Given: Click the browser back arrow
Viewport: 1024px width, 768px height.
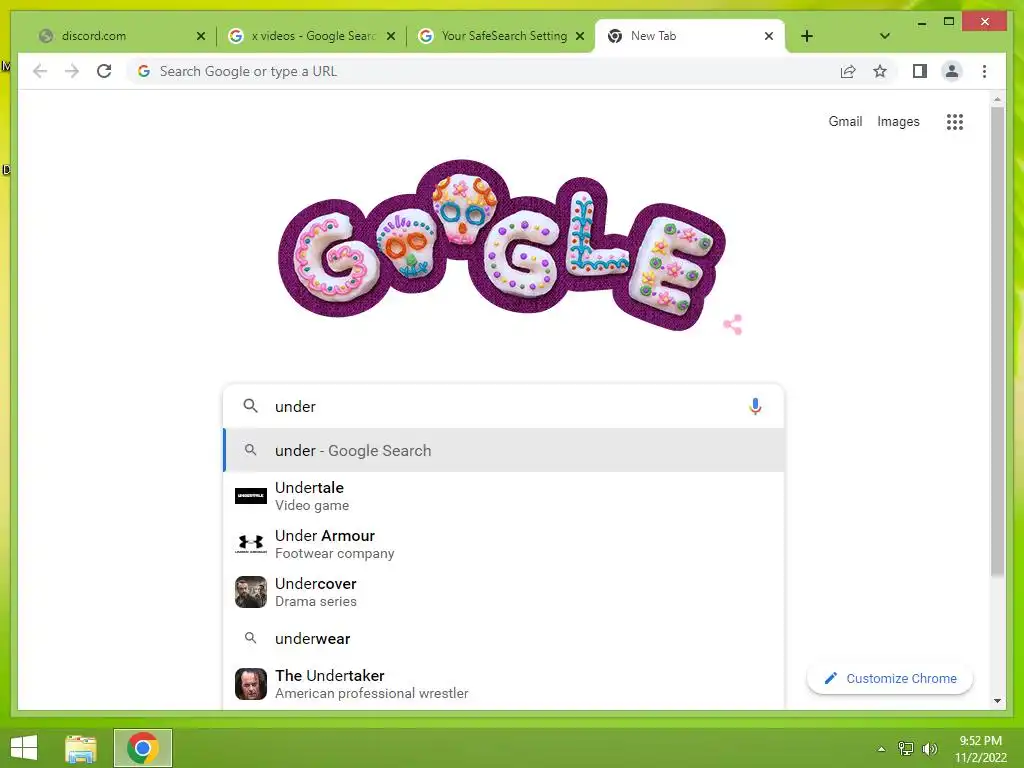Looking at the screenshot, I should 40,71.
